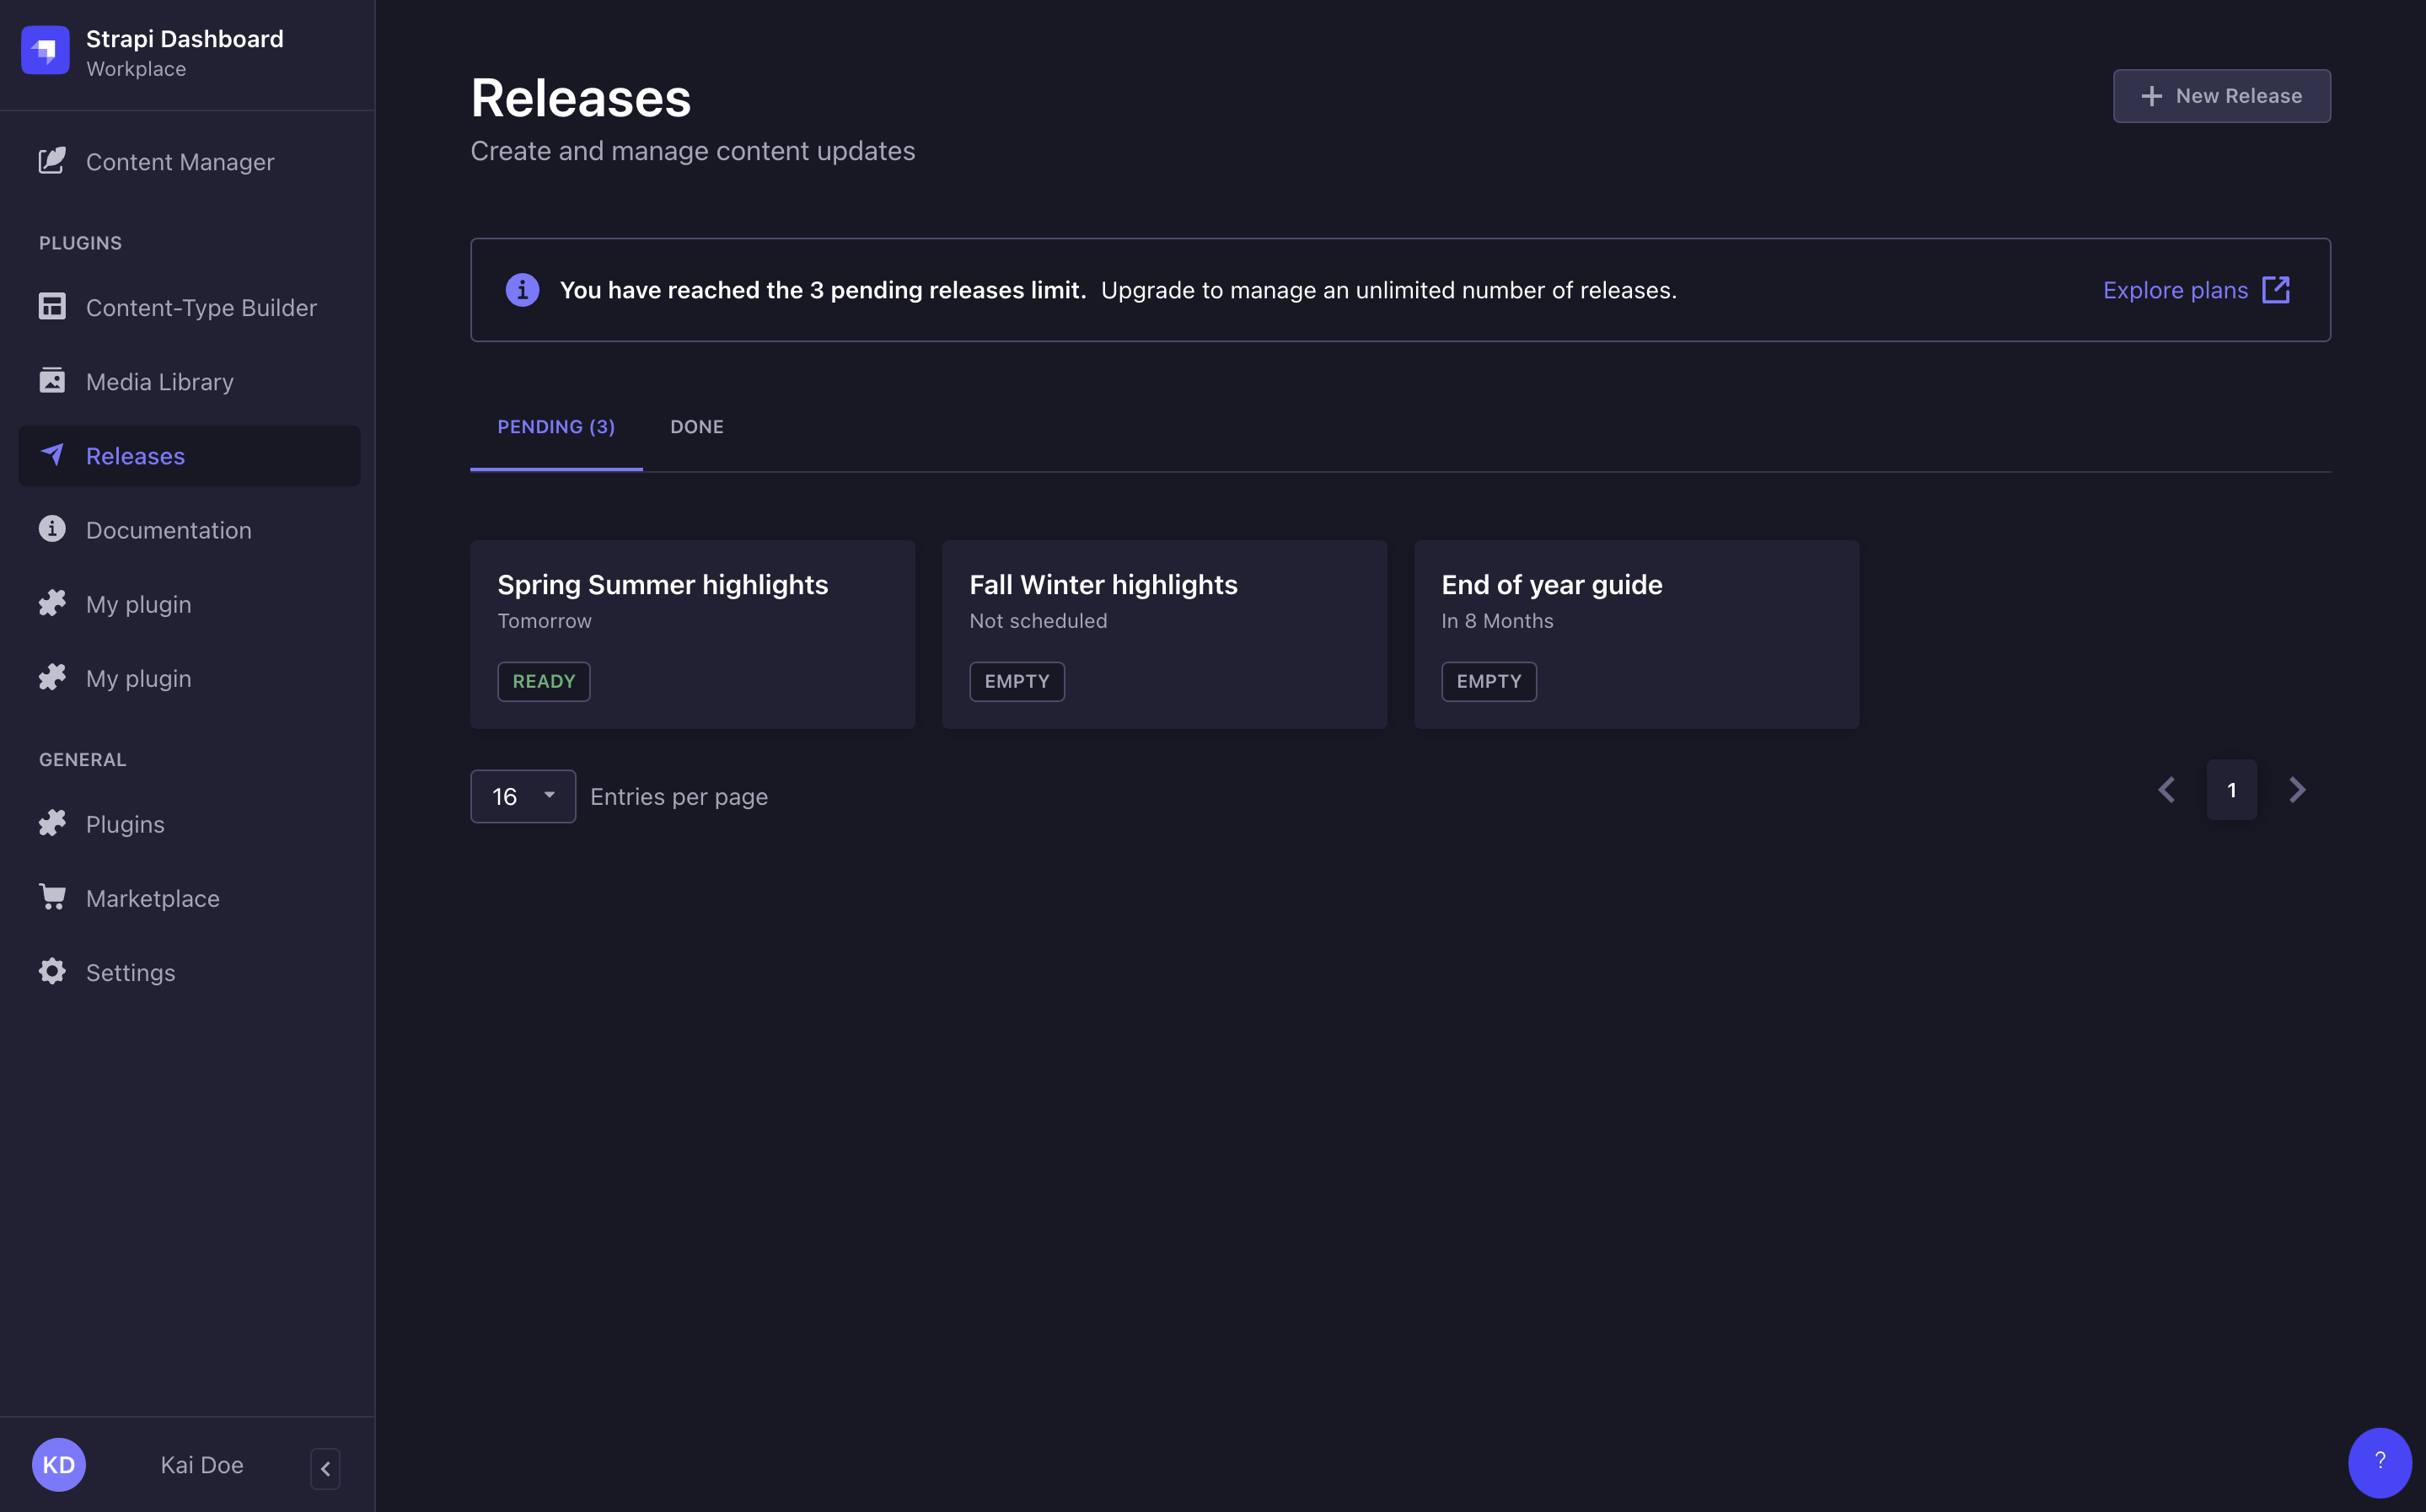Viewport: 2426px width, 1512px height.
Task: Select the first My plugin entry
Action: (138, 603)
